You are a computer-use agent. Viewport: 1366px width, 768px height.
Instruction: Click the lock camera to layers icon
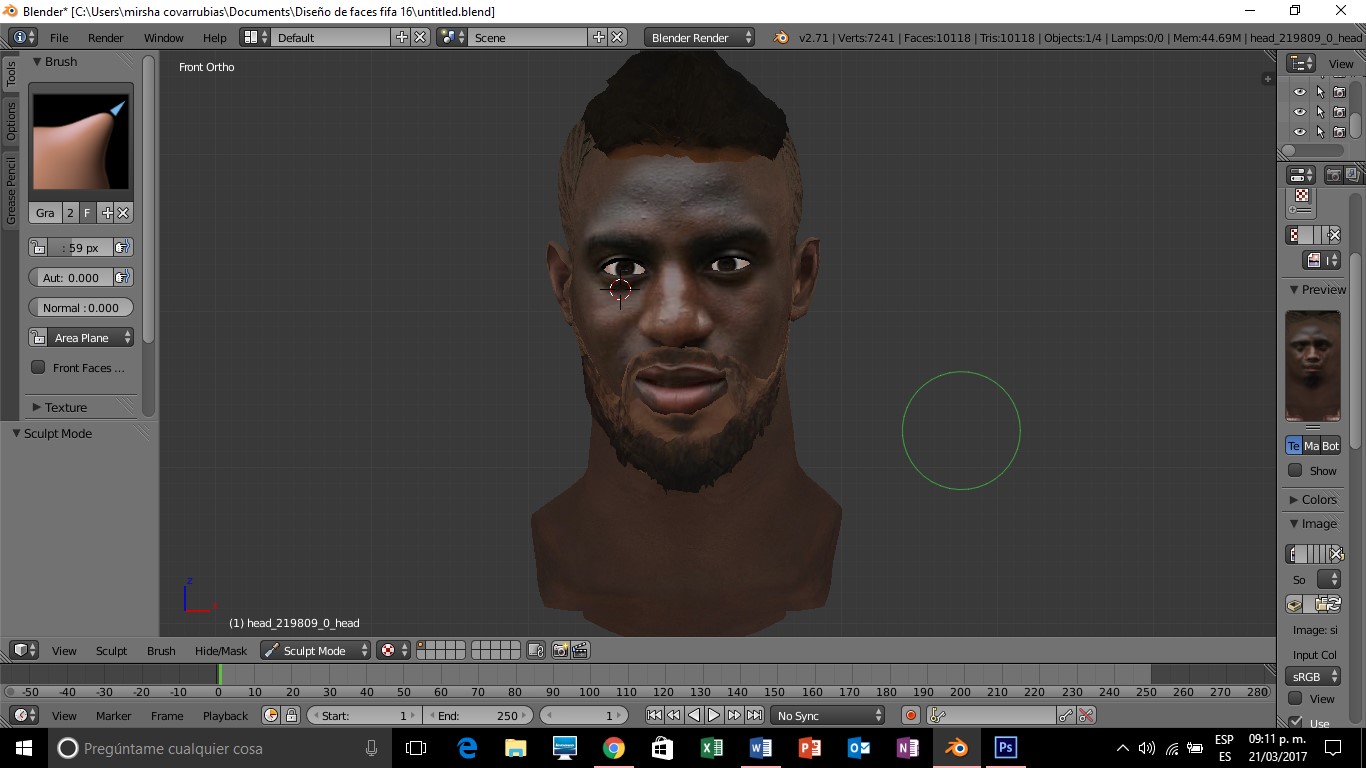(x=536, y=650)
